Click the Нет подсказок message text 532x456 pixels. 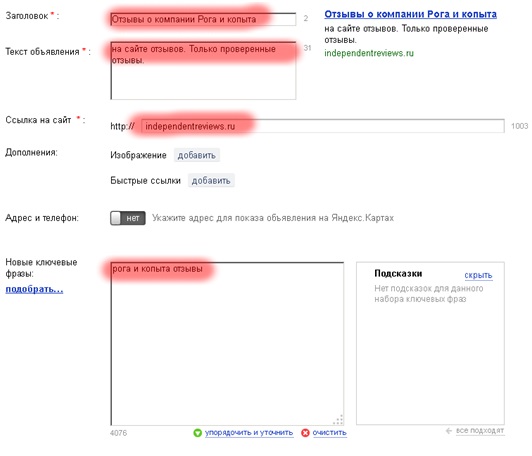click(429, 294)
